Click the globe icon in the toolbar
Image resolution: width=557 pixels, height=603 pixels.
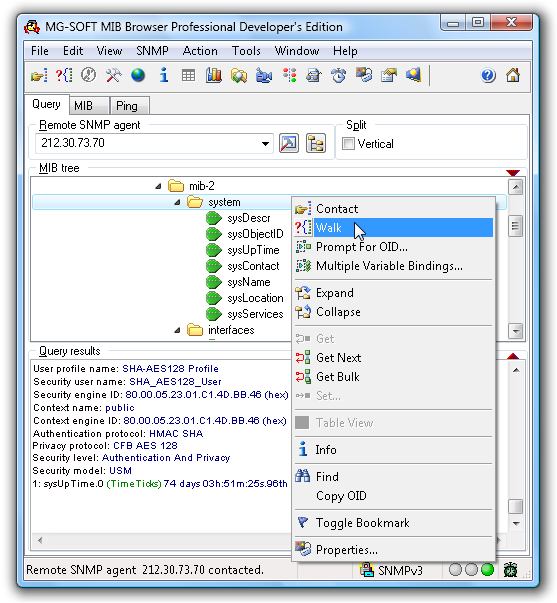138,75
